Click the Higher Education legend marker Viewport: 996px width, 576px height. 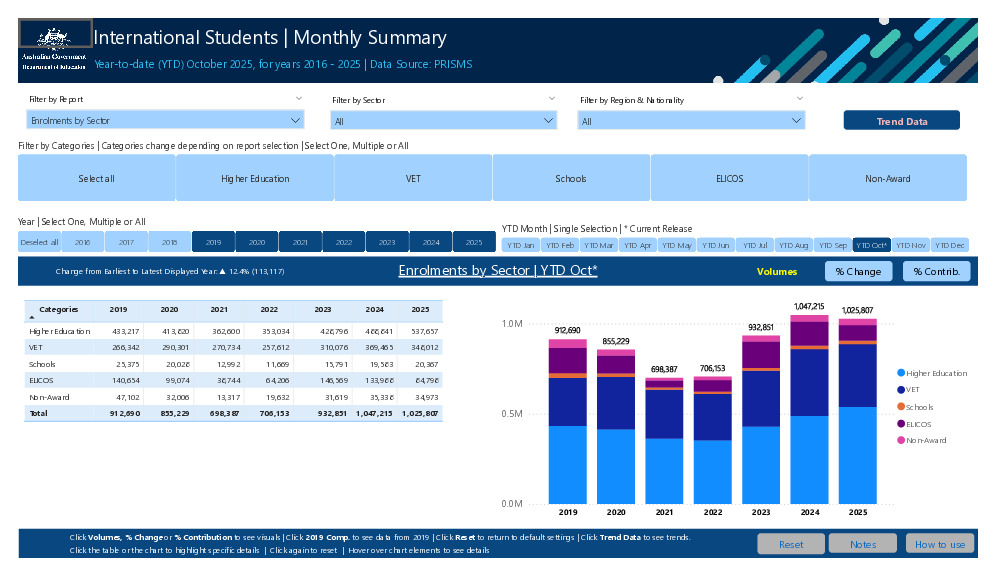tap(901, 373)
